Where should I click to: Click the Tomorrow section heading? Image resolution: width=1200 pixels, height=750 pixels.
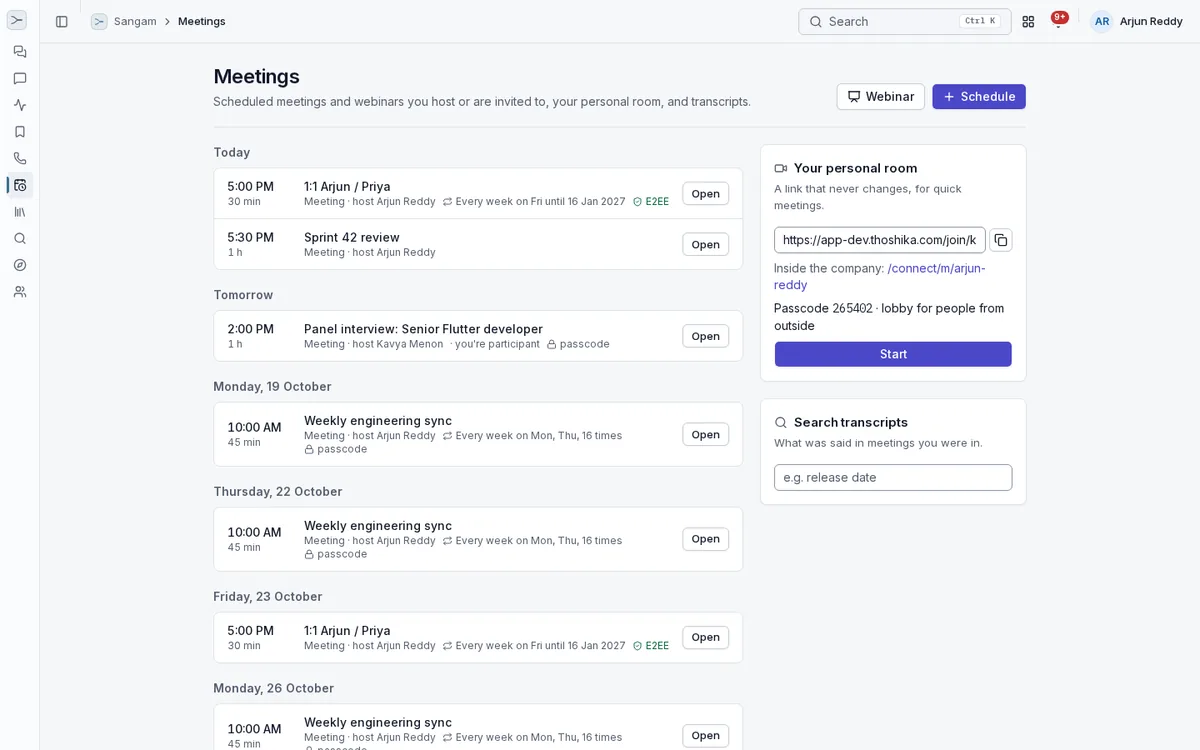243,295
